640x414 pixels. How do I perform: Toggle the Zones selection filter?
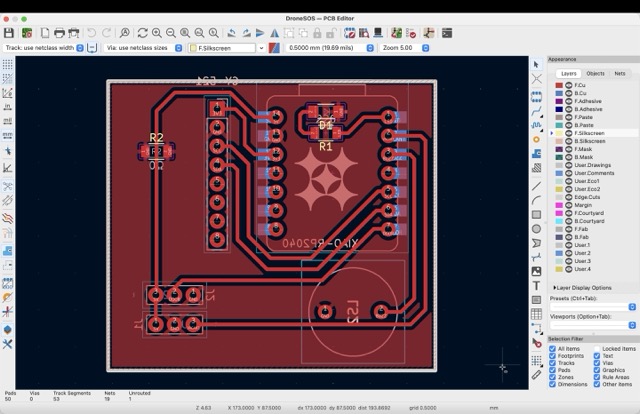[552, 377]
